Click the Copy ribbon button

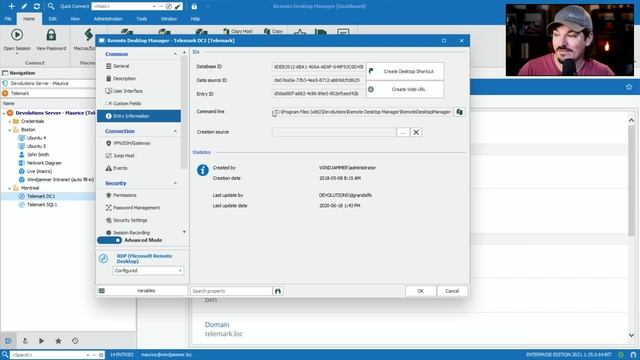click(x=273, y=31)
